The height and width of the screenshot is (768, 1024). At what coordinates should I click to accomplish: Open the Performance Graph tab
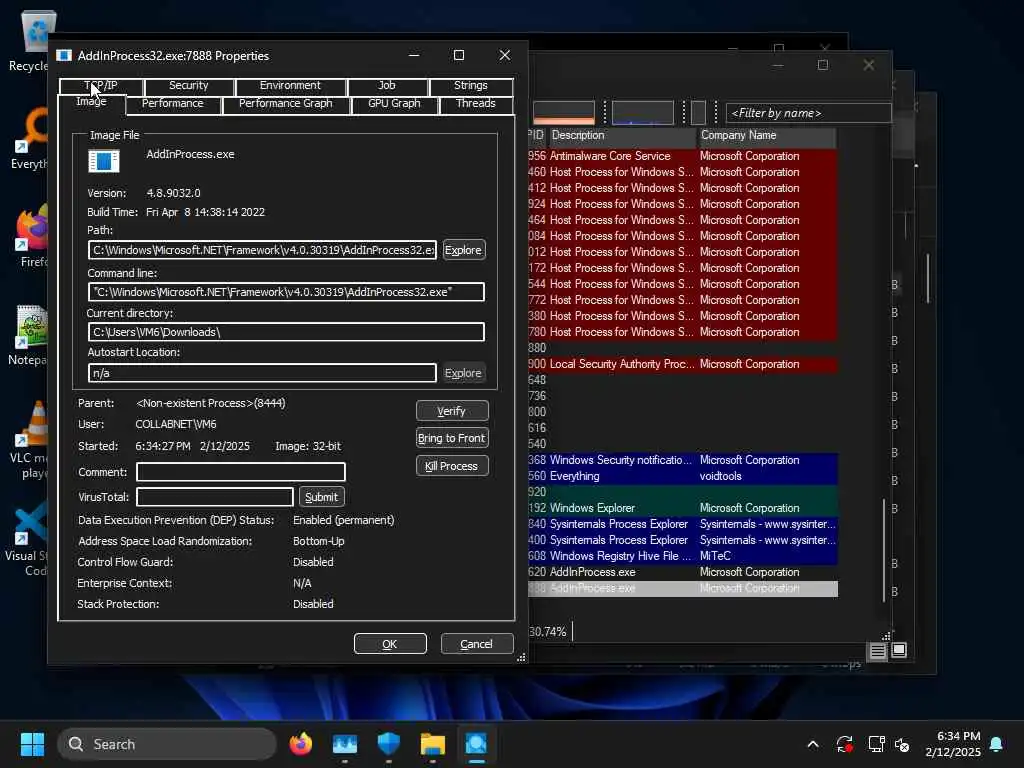286,104
